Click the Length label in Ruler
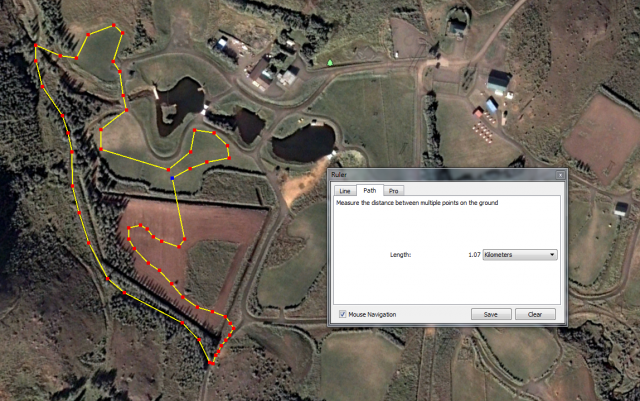 click(x=400, y=255)
